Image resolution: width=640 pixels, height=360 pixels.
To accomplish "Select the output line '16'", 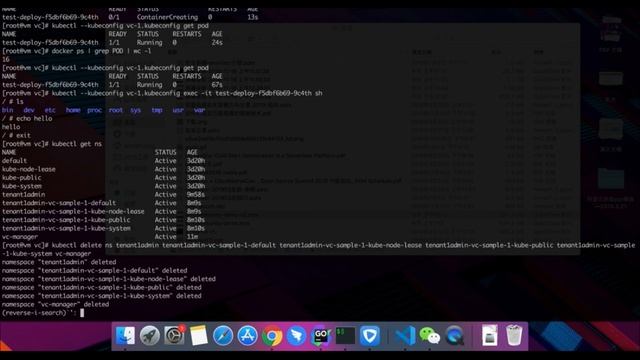I will pos(6,60).
